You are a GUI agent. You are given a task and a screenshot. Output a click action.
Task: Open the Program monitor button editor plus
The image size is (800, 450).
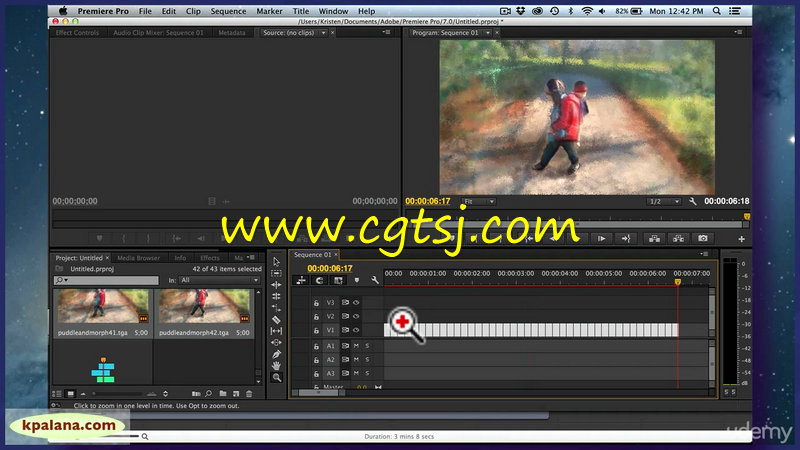click(x=741, y=239)
